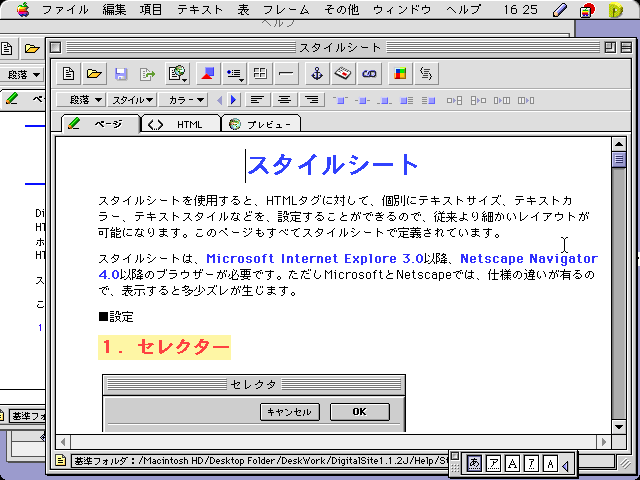640x480 pixels.
Task: Click the first table cell operation icon
Action: click(x=454, y=100)
